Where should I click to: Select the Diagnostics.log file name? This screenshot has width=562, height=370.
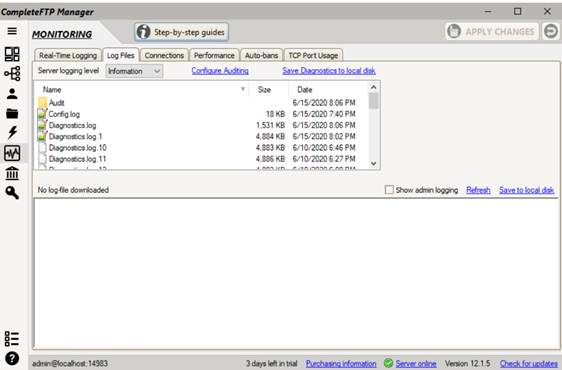72,125
